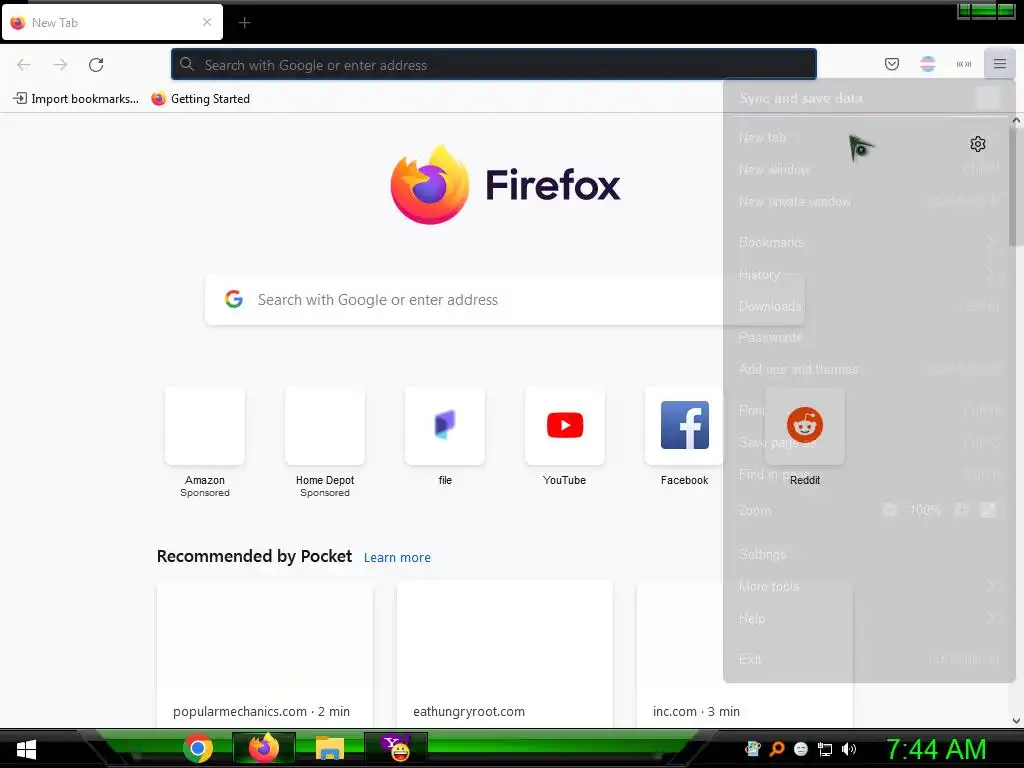
Task: Open the eathungryroot.com Pocket story card
Action: [x=505, y=654]
